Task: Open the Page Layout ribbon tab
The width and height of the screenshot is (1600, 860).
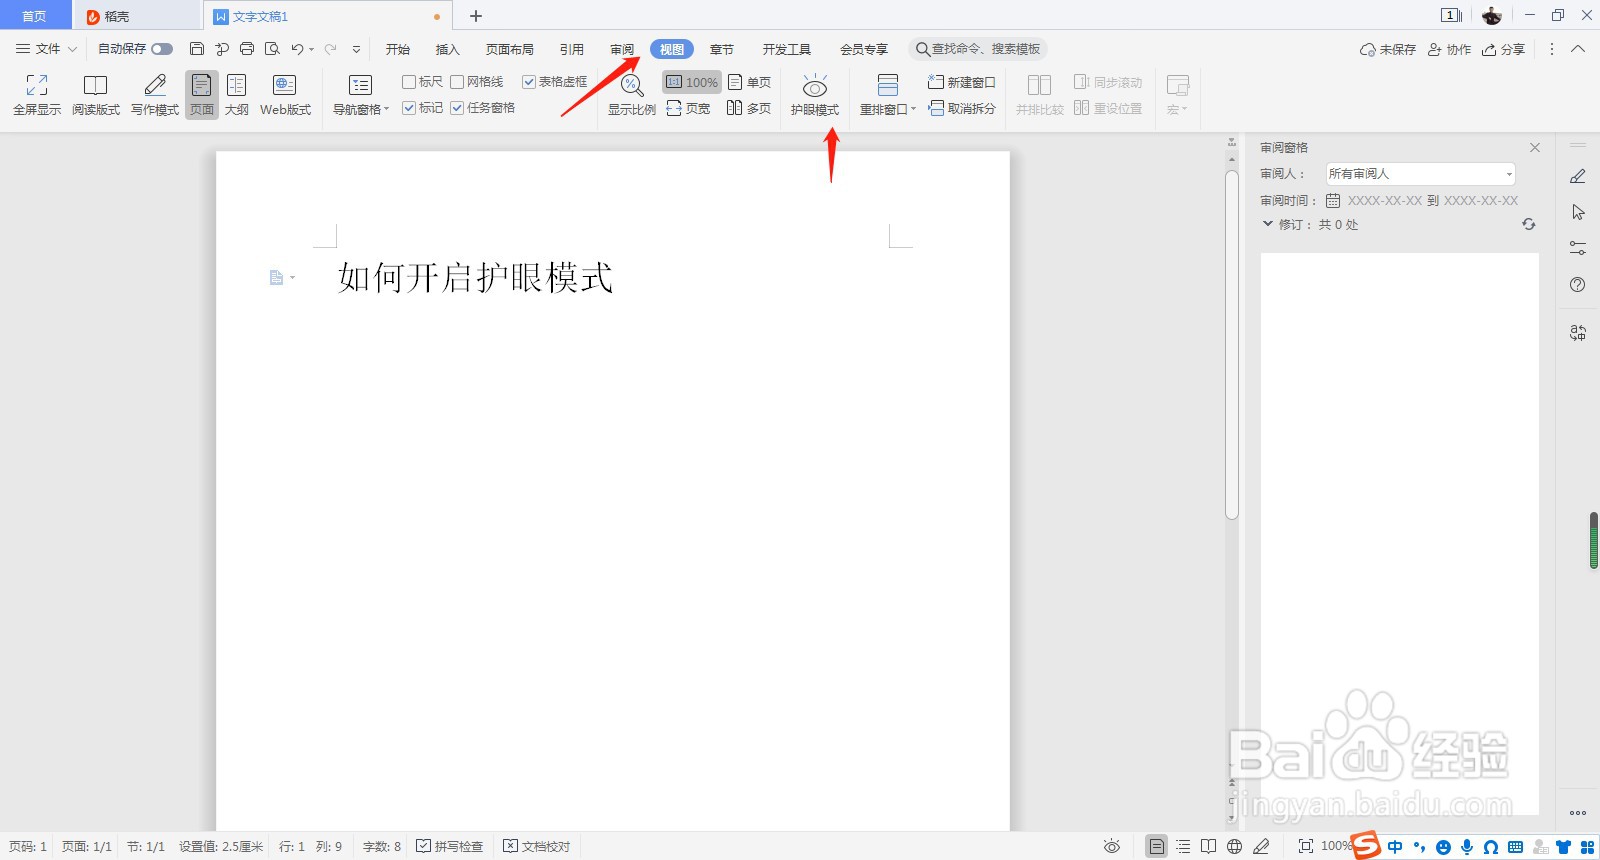Action: [510, 49]
